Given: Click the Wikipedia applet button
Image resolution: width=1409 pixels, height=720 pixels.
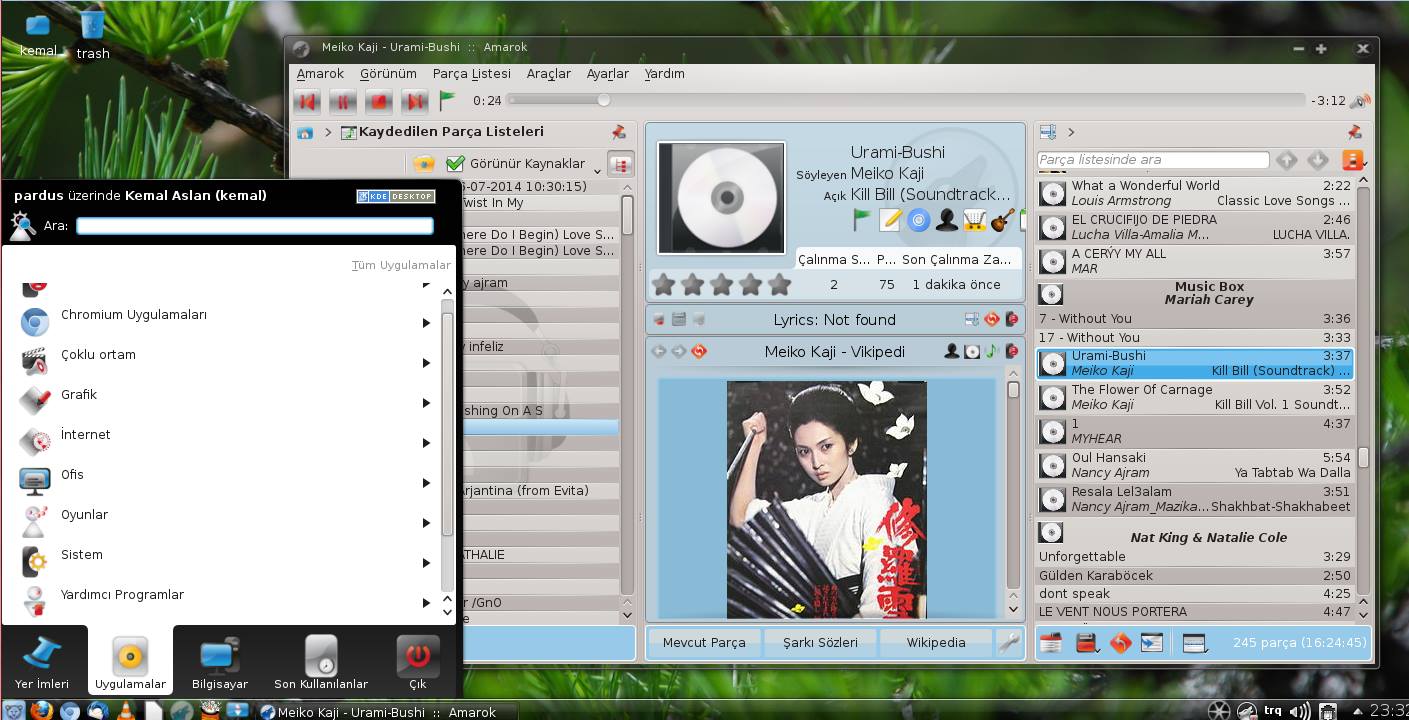Looking at the screenshot, I should [936, 643].
